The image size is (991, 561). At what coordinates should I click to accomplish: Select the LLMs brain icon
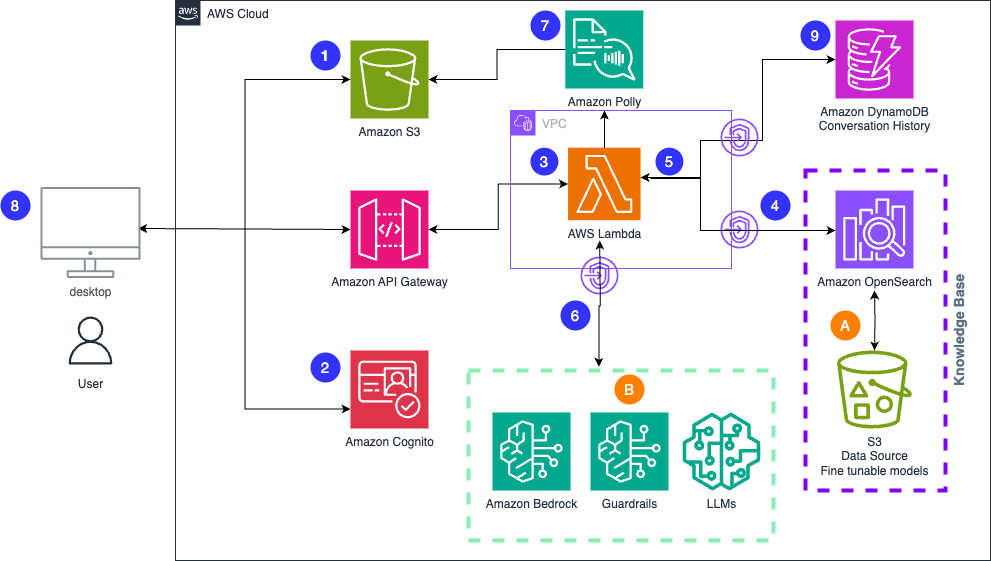point(720,451)
